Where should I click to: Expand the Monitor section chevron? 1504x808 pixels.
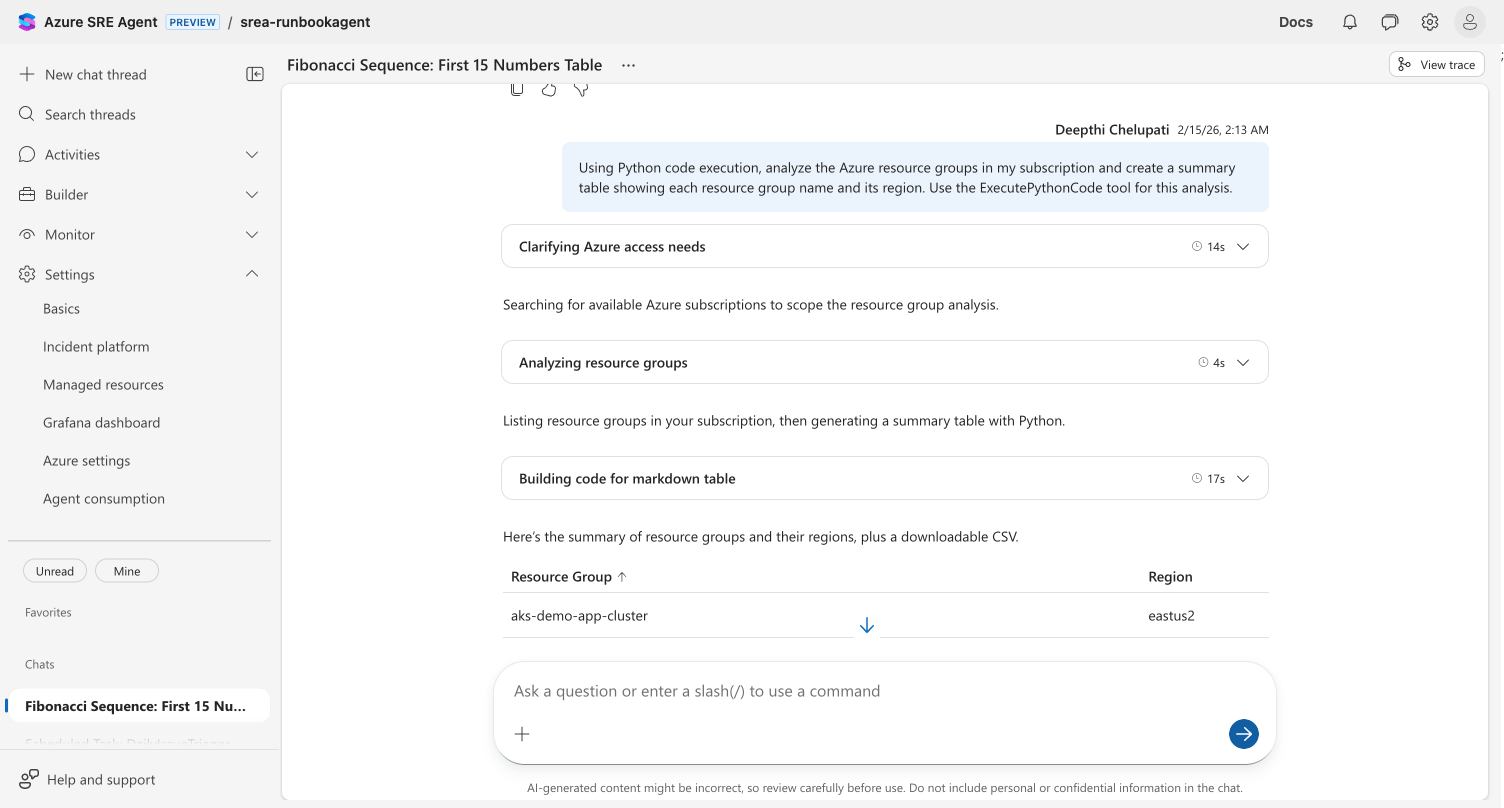pyautogui.click(x=252, y=234)
